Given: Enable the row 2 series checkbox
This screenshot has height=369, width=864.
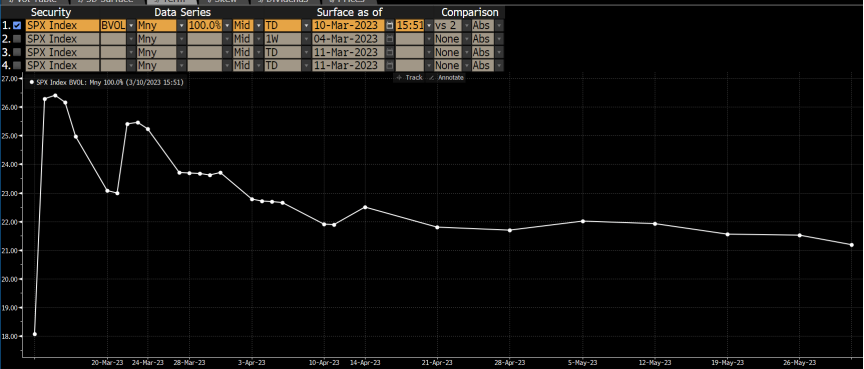Looking at the screenshot, I should pos(18,39).
